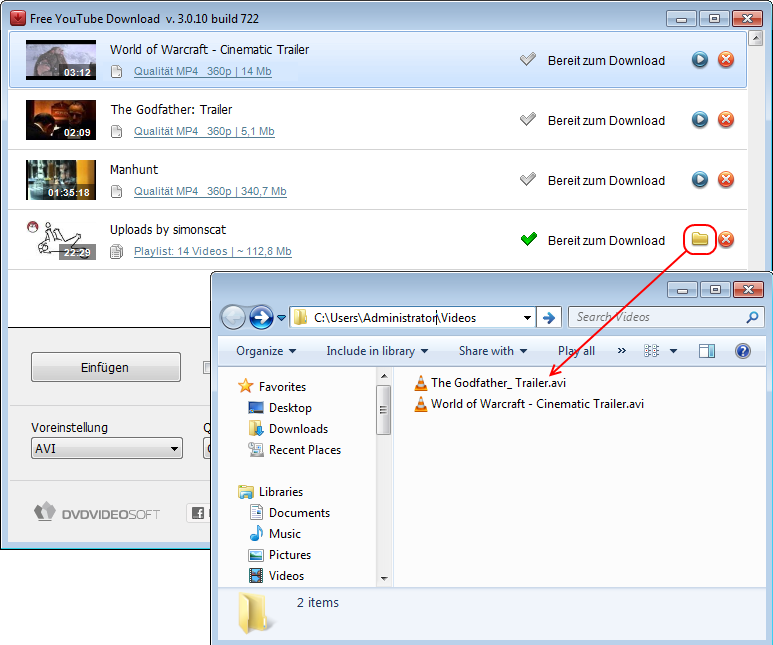773x645 pixels.
Task: Open Include in library menu
Action: click(377, 351)
